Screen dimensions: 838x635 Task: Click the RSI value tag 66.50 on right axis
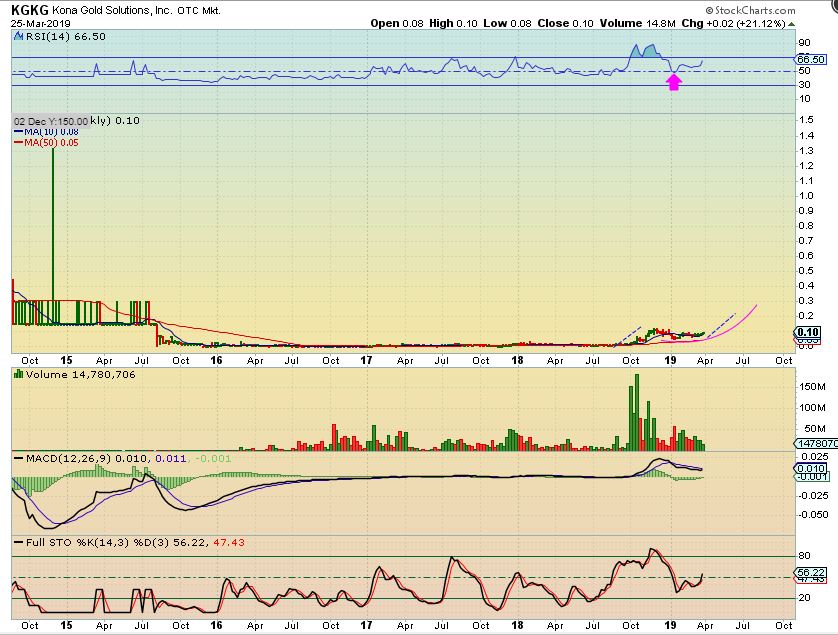809,60
